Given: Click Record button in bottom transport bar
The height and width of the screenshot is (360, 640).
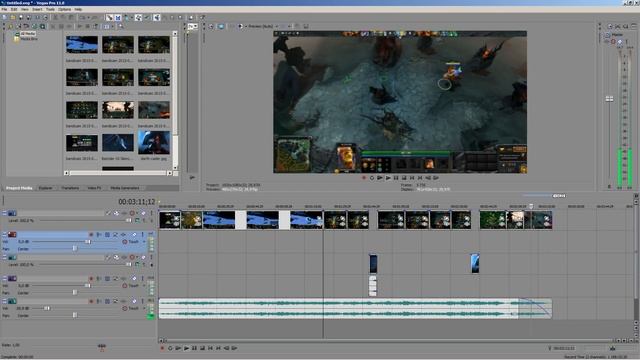Looking at the screenshot, I should [162, 348].
